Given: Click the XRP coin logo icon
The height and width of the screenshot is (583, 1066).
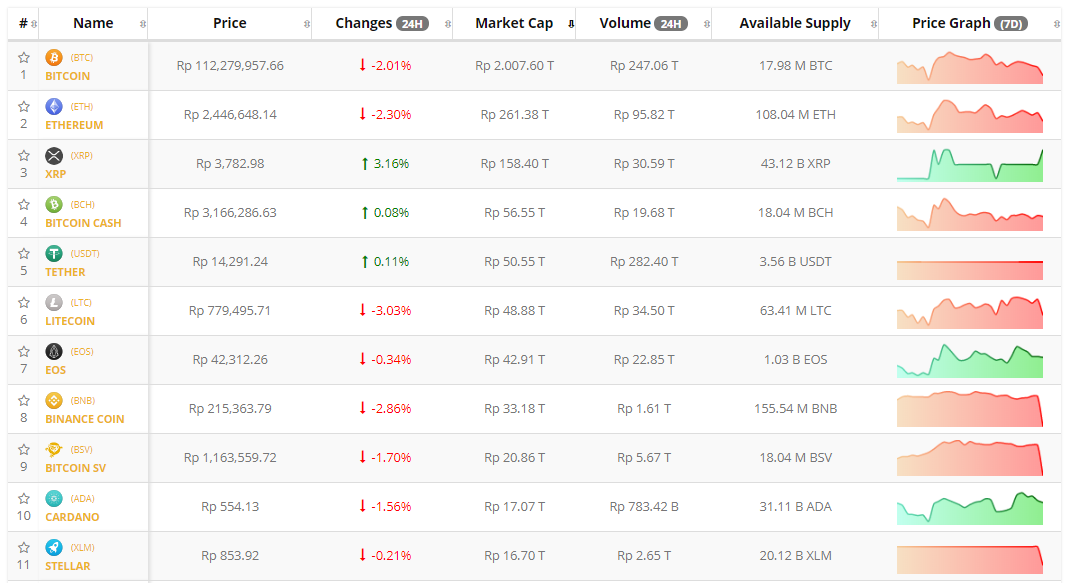Looking at the screenshot, I should 54,156.
